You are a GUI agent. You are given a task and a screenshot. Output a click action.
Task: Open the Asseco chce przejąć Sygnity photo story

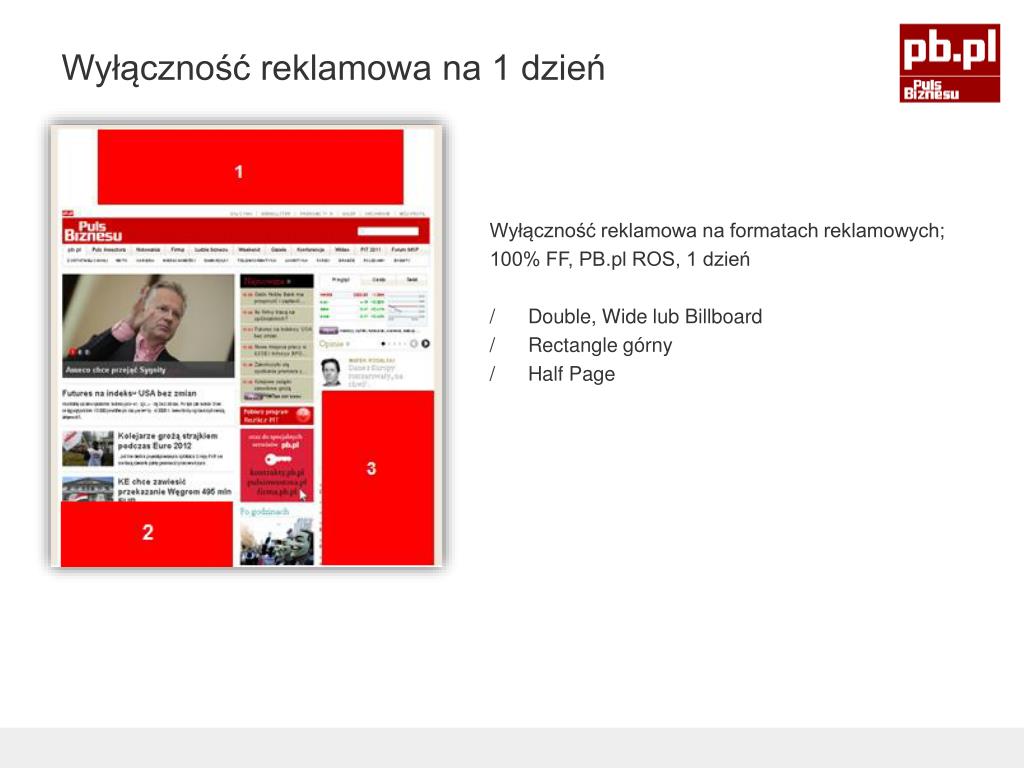(148, 325)
